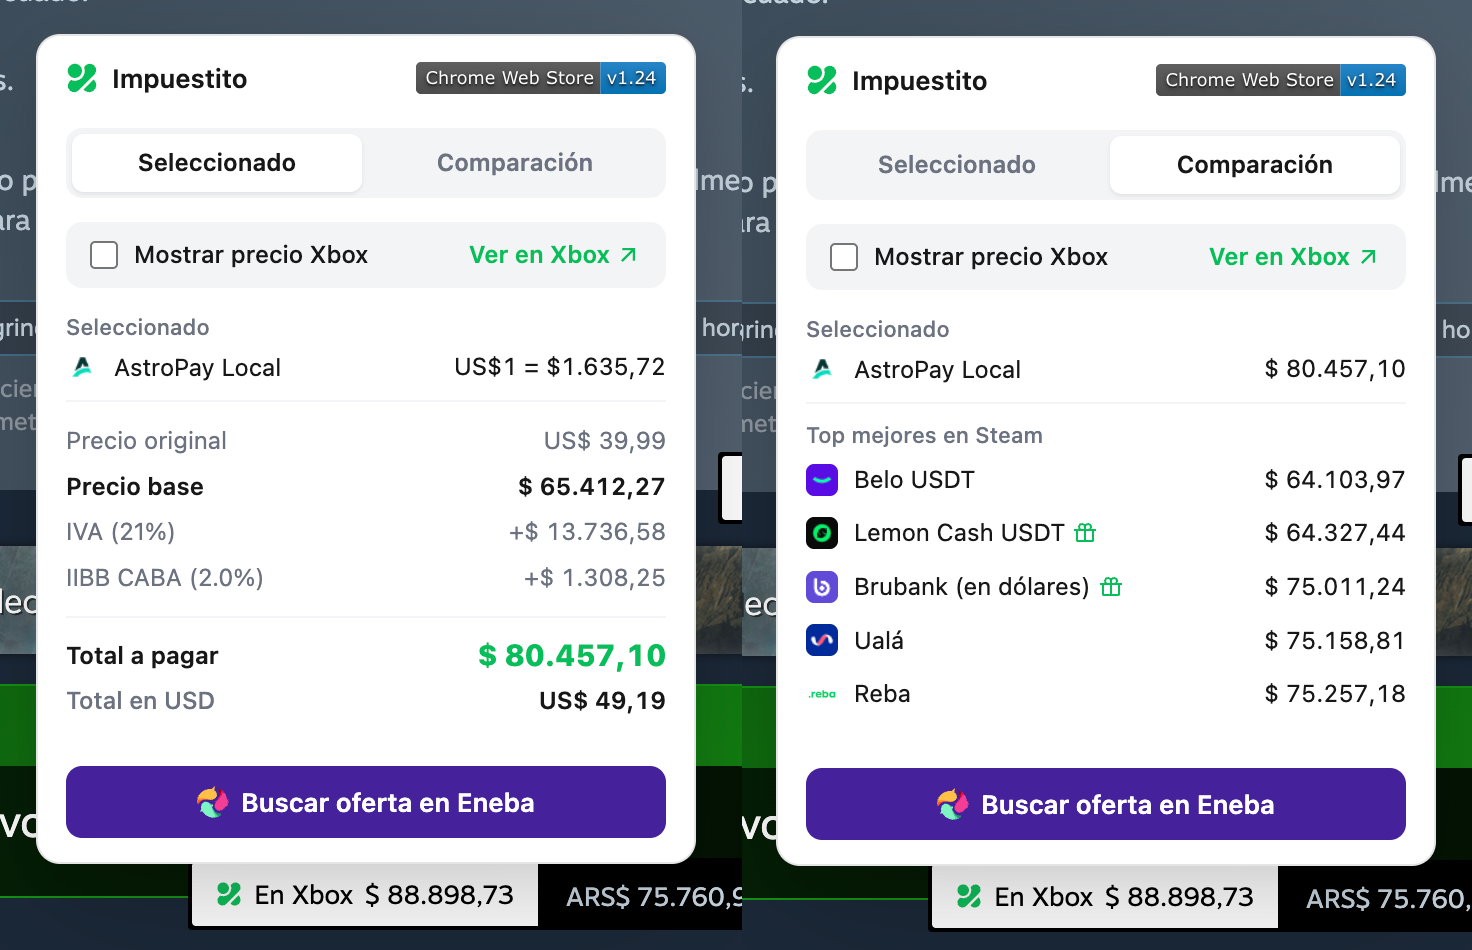Enable Mostrar precio Xbox checkbox in right panel
Screen dimensions: 1472x950
[x=844, y=257]
